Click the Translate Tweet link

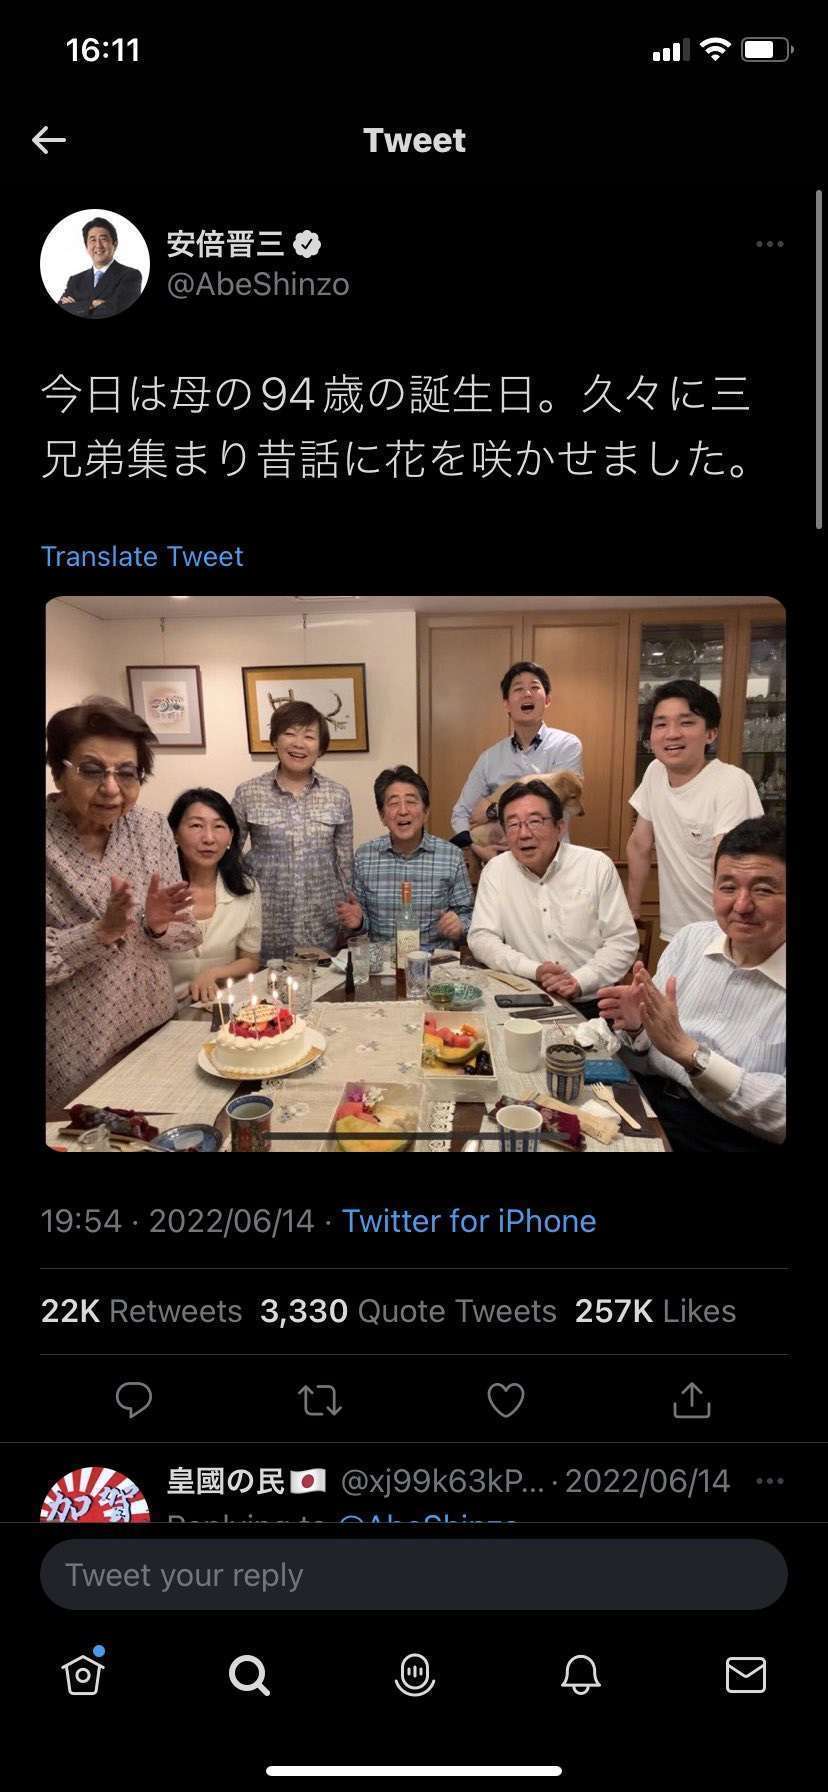pos(142,556)
